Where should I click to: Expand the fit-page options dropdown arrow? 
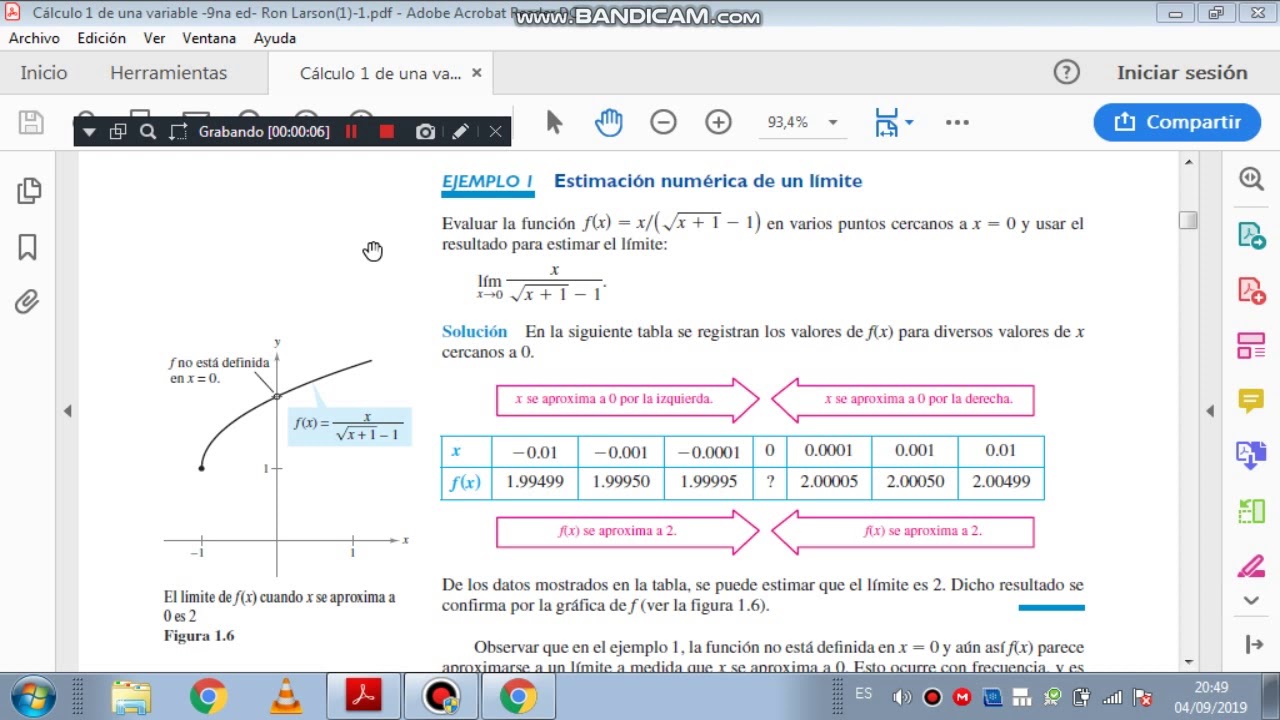pos(909,122)
